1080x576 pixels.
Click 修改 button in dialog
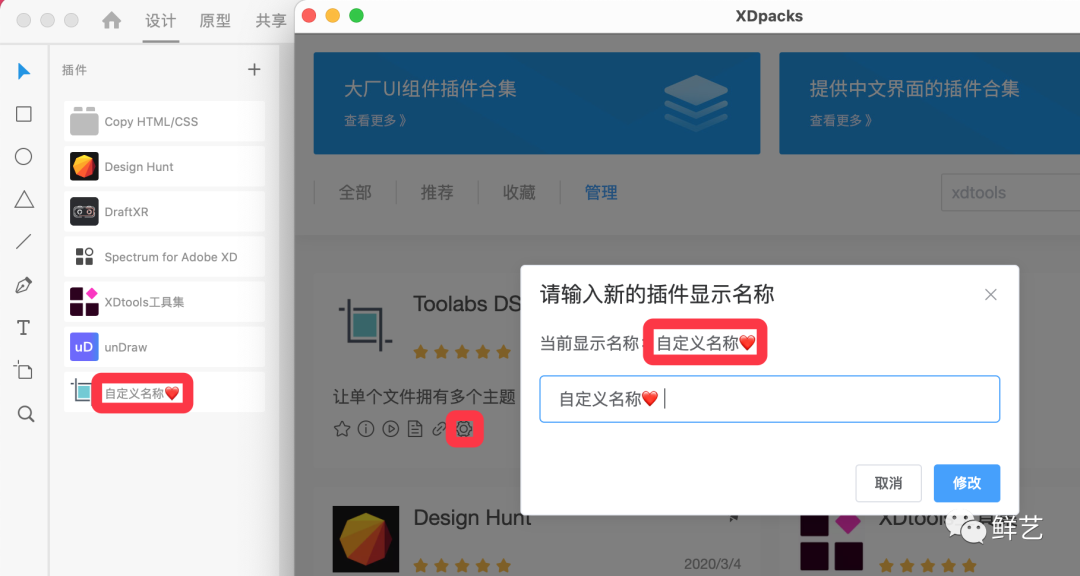click(967, 483)
